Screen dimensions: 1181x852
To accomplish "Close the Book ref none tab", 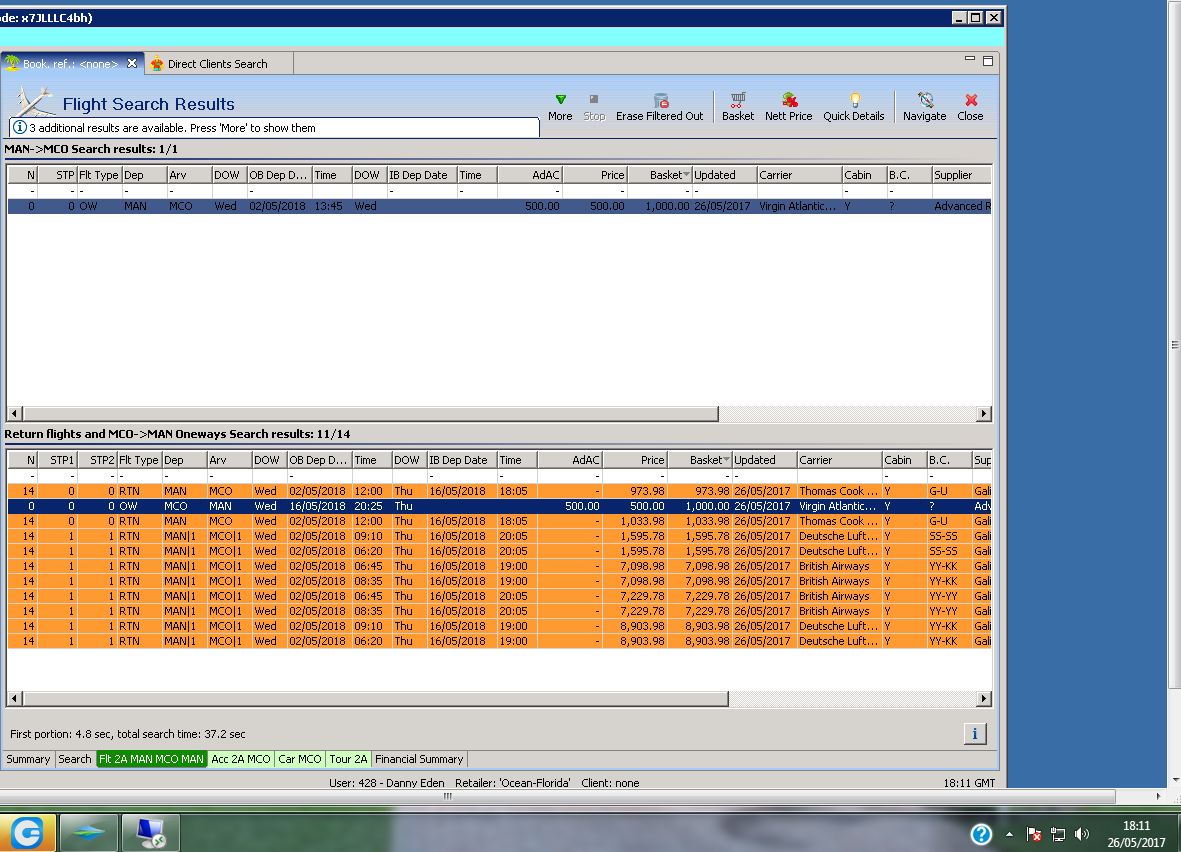I will pos(132,63).
